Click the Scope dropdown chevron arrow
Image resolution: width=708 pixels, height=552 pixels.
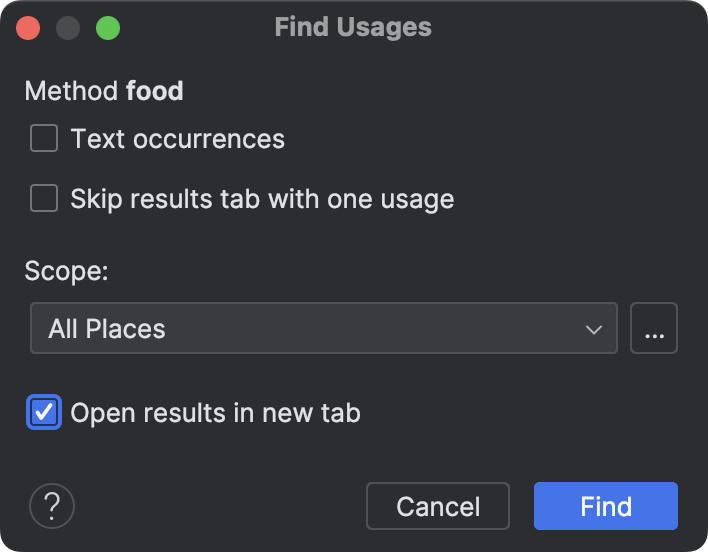pyautogui.click(x=594, y=329)
